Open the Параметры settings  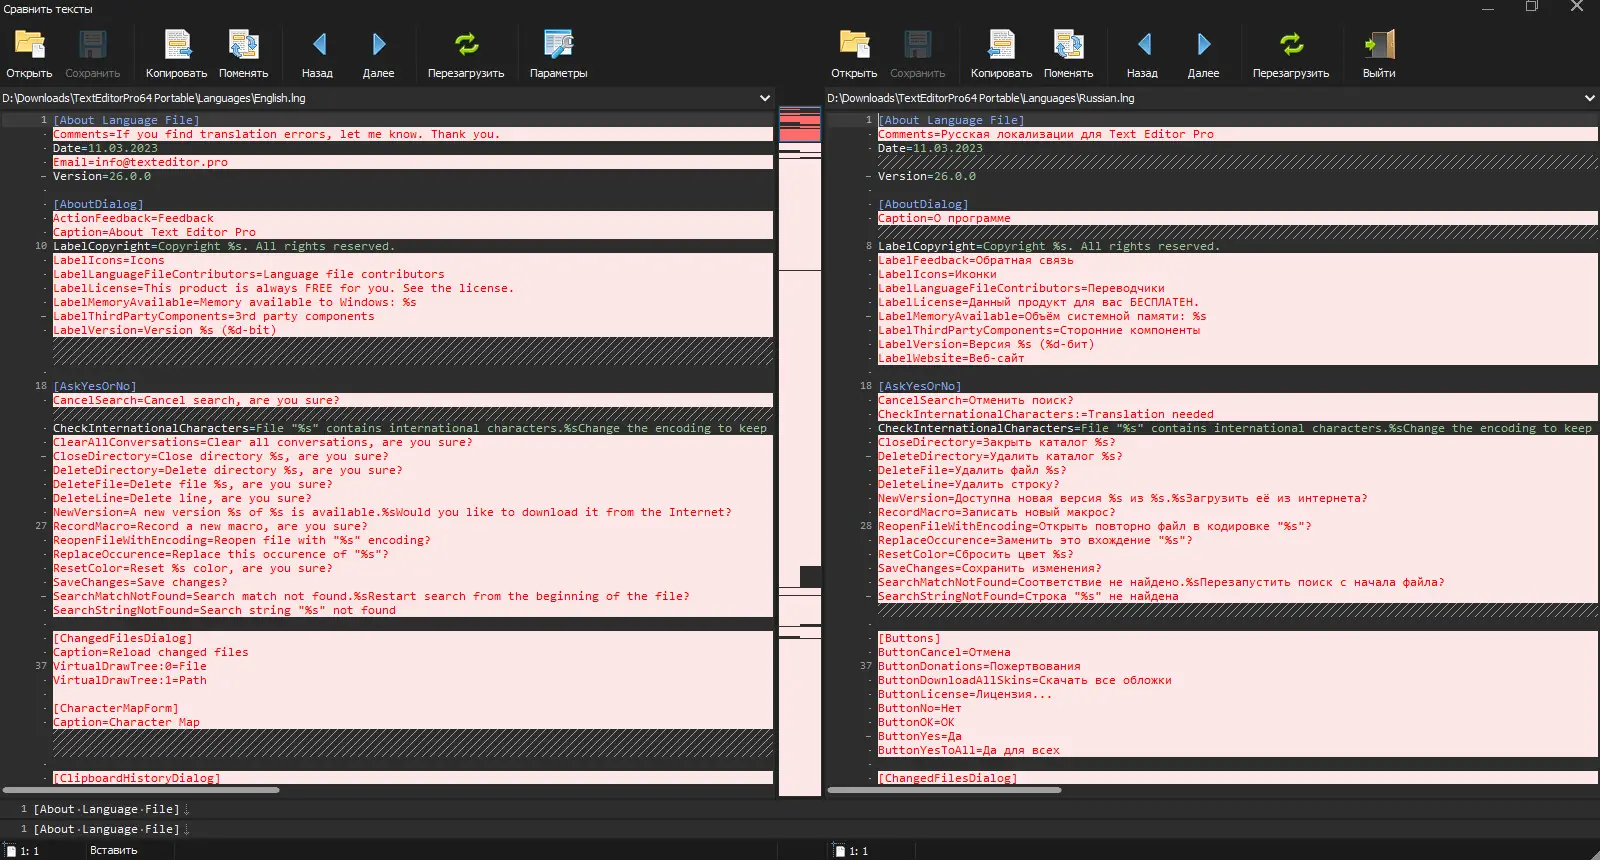click(558, 46)
